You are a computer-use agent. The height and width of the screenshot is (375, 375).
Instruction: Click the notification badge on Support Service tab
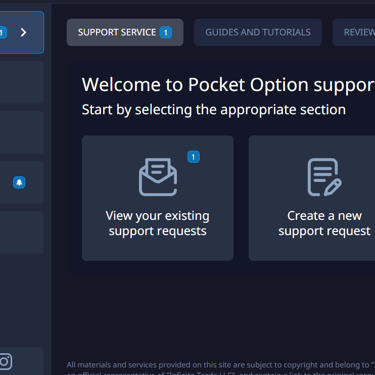click(x=166, y=32)
